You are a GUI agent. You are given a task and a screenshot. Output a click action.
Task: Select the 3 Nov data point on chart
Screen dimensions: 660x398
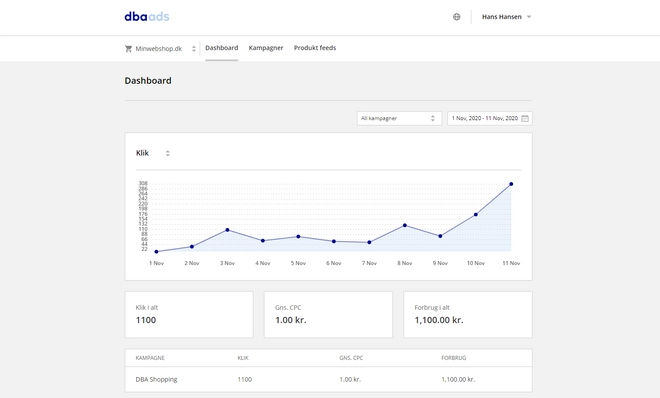[227, 230]
